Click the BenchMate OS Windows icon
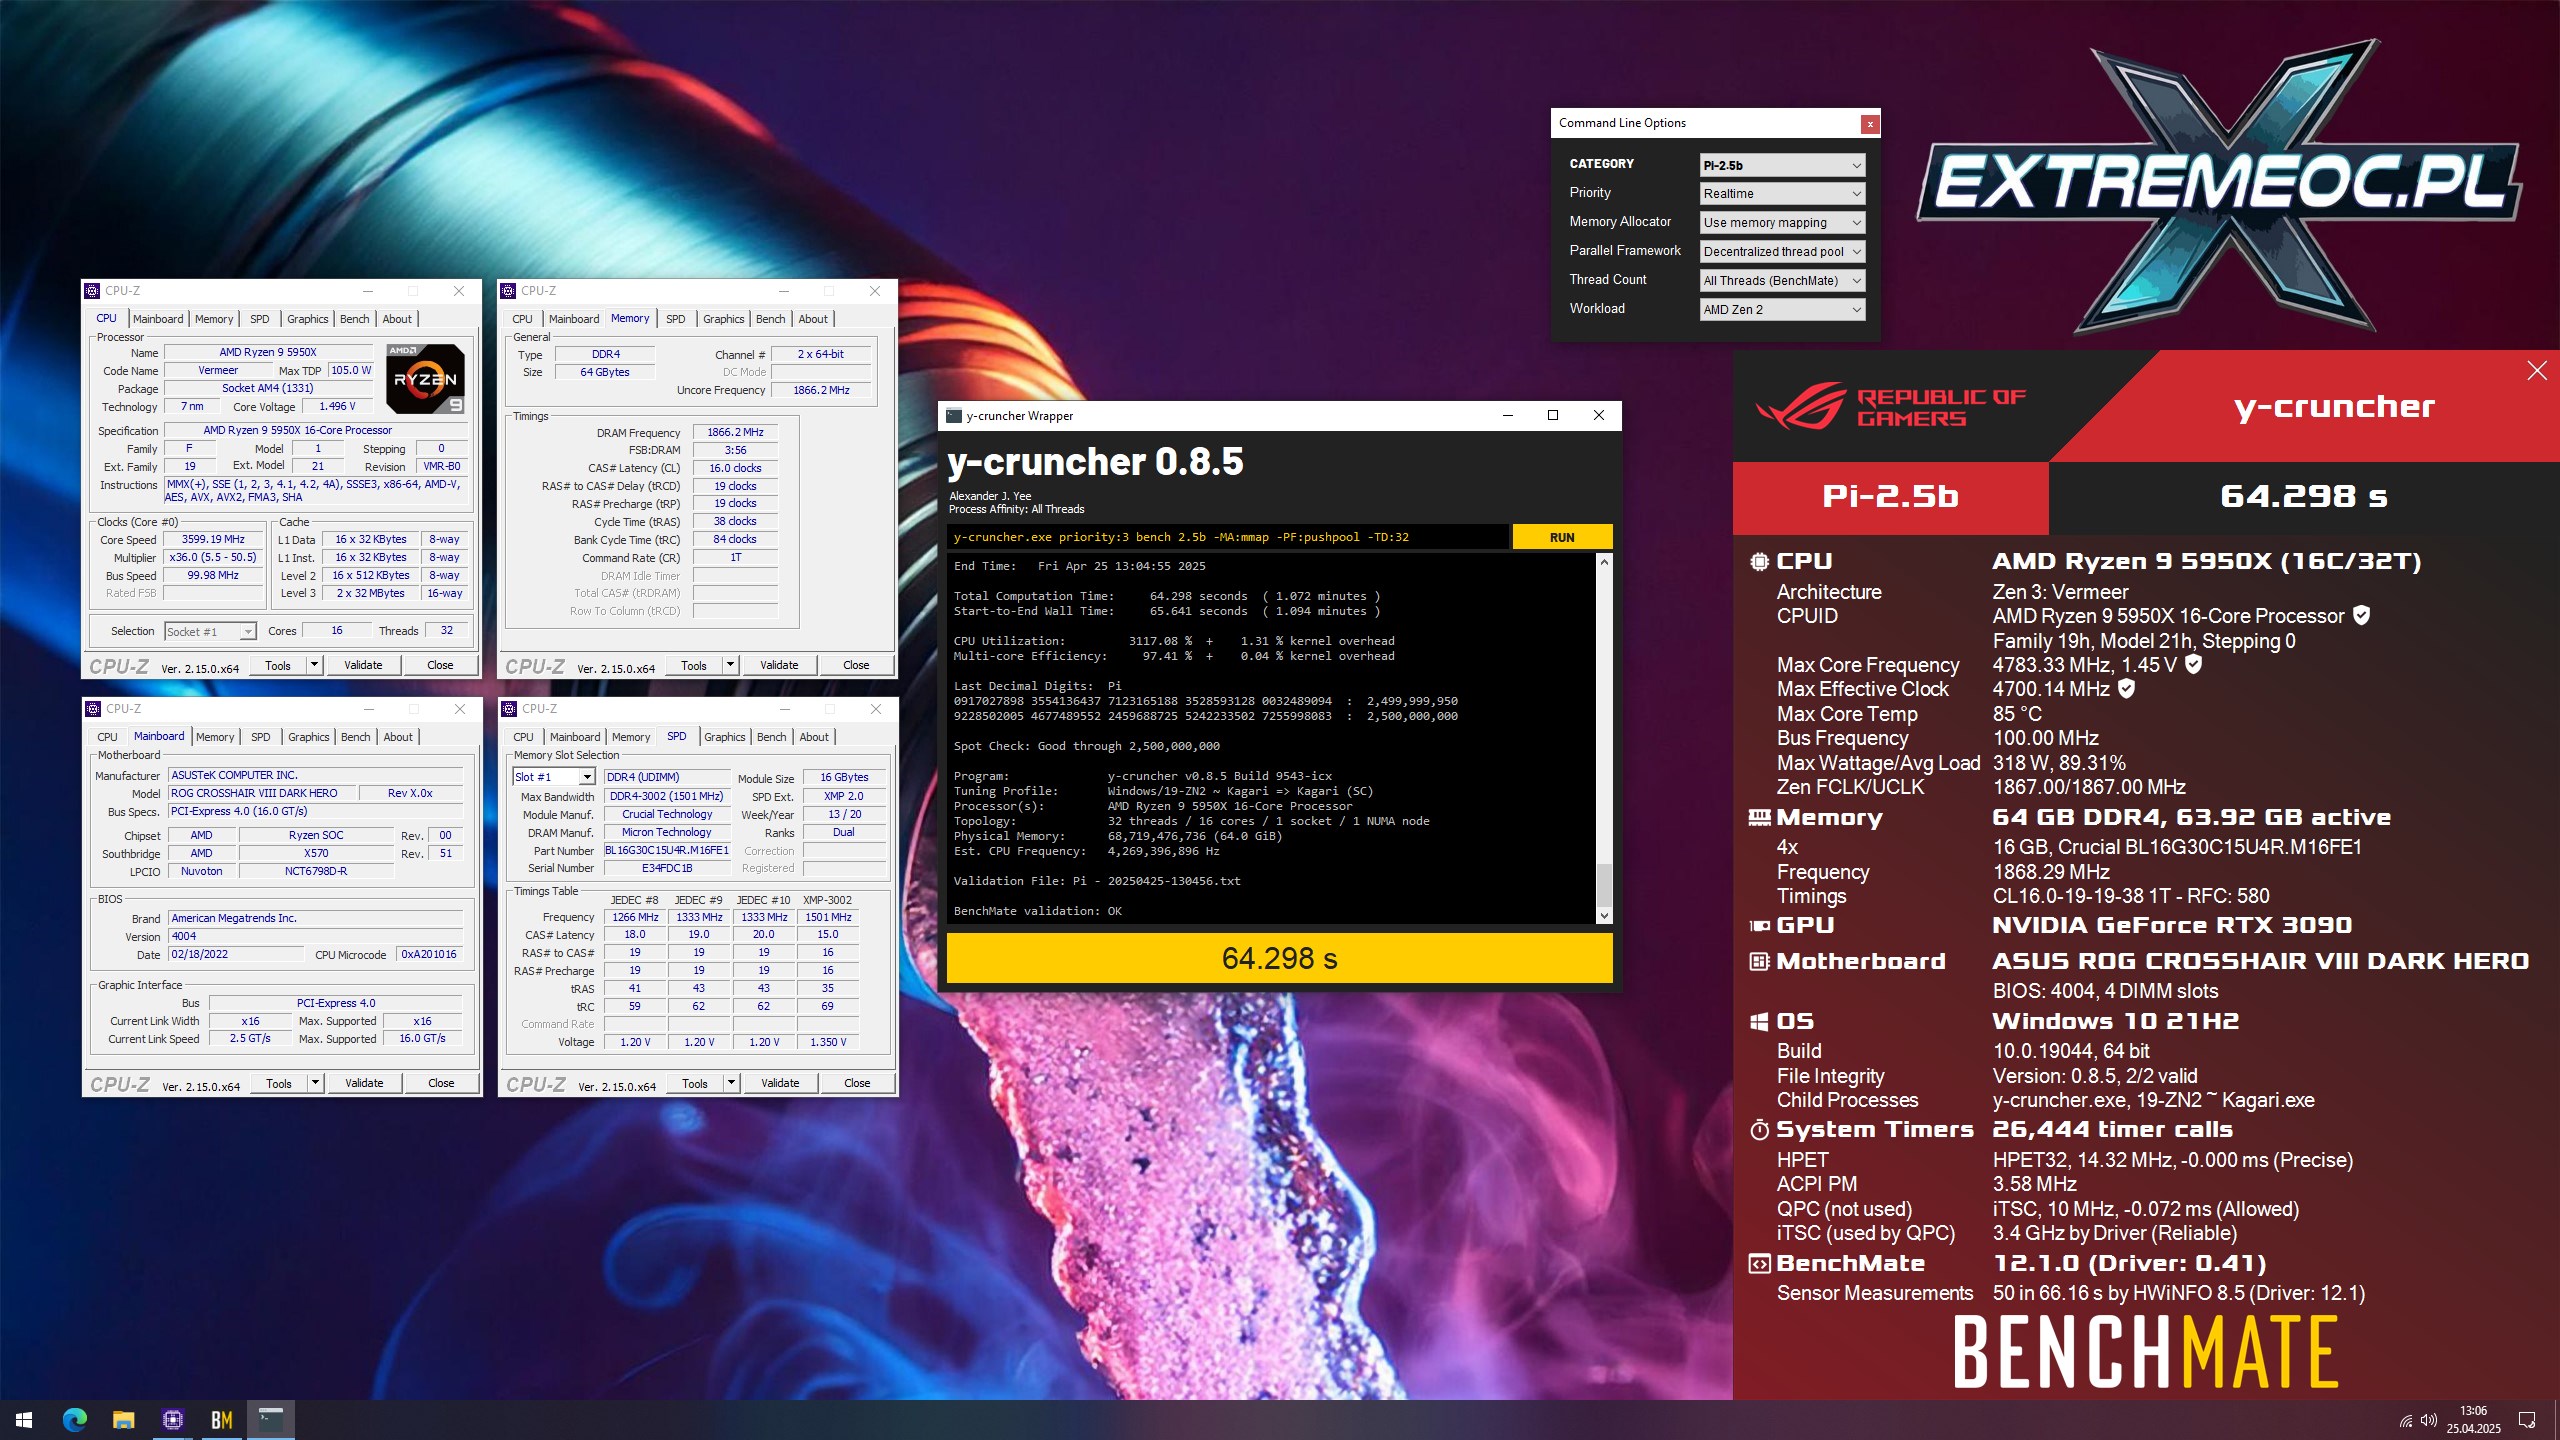Screen dimensions: 2560x1440 [1759, 1022]
